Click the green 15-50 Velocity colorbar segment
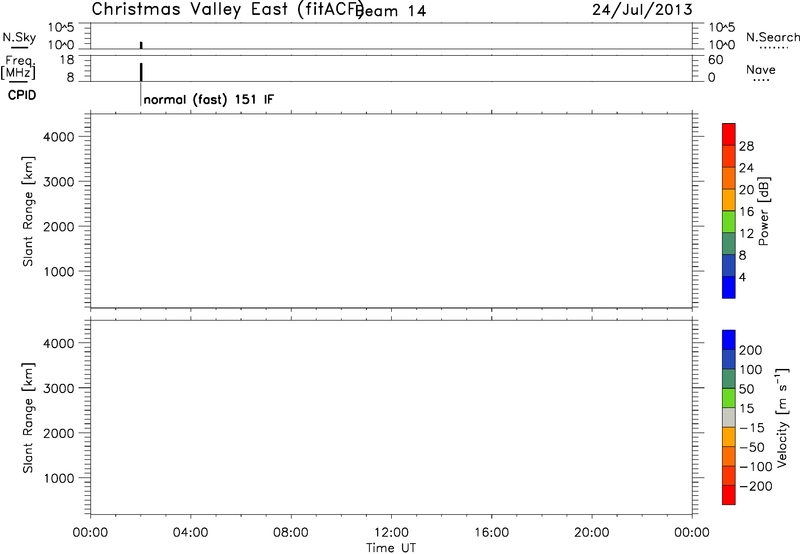Viewport: 800px width, 554px height. (x=729, y=398)
